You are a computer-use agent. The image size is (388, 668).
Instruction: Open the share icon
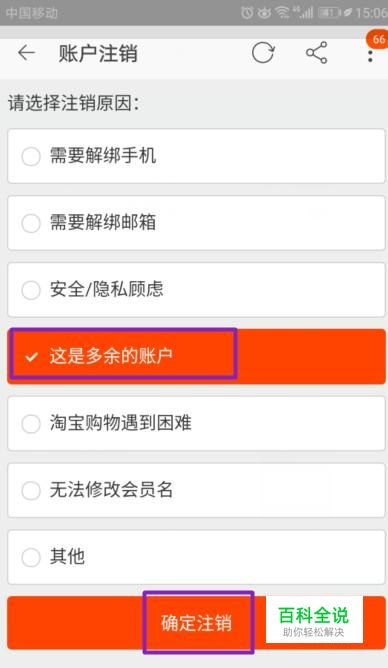click(x=316, y=53)
